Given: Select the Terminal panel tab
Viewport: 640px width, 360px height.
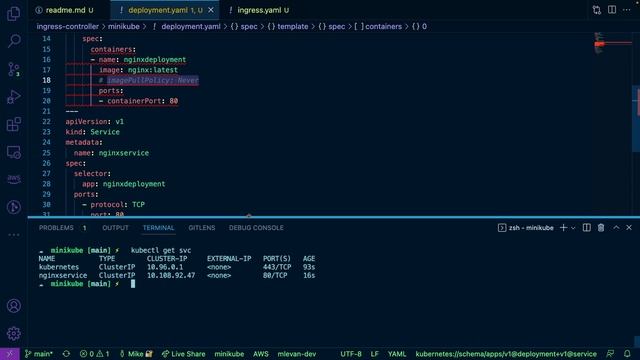Looking at the screenshot, I should coord(158,228).
